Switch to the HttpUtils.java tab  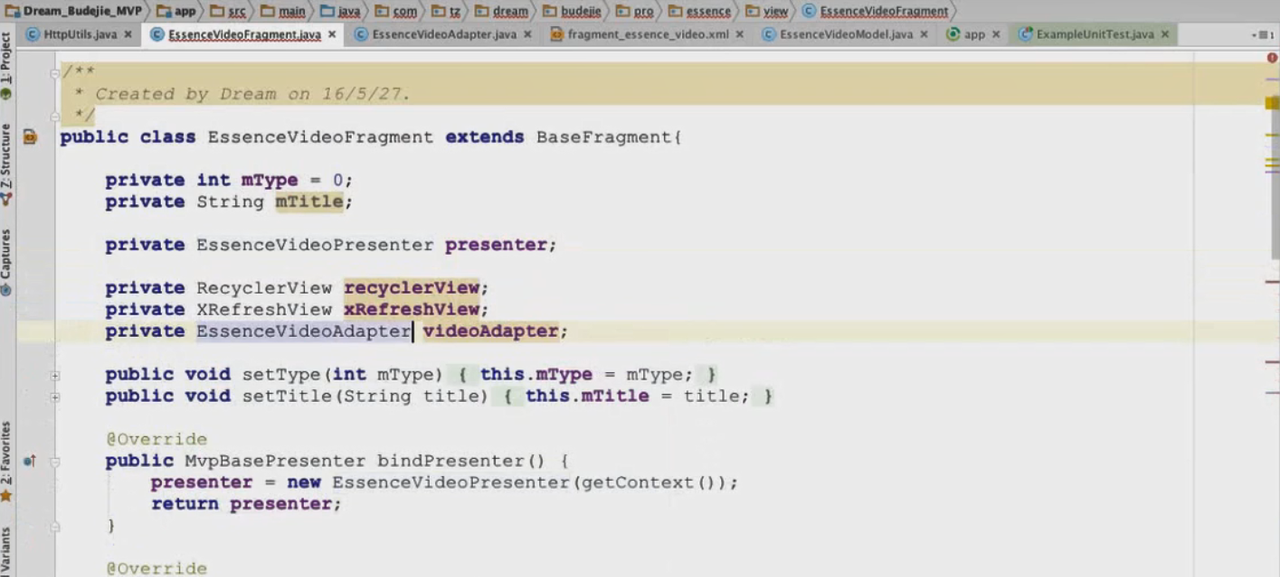coord(80,34)
